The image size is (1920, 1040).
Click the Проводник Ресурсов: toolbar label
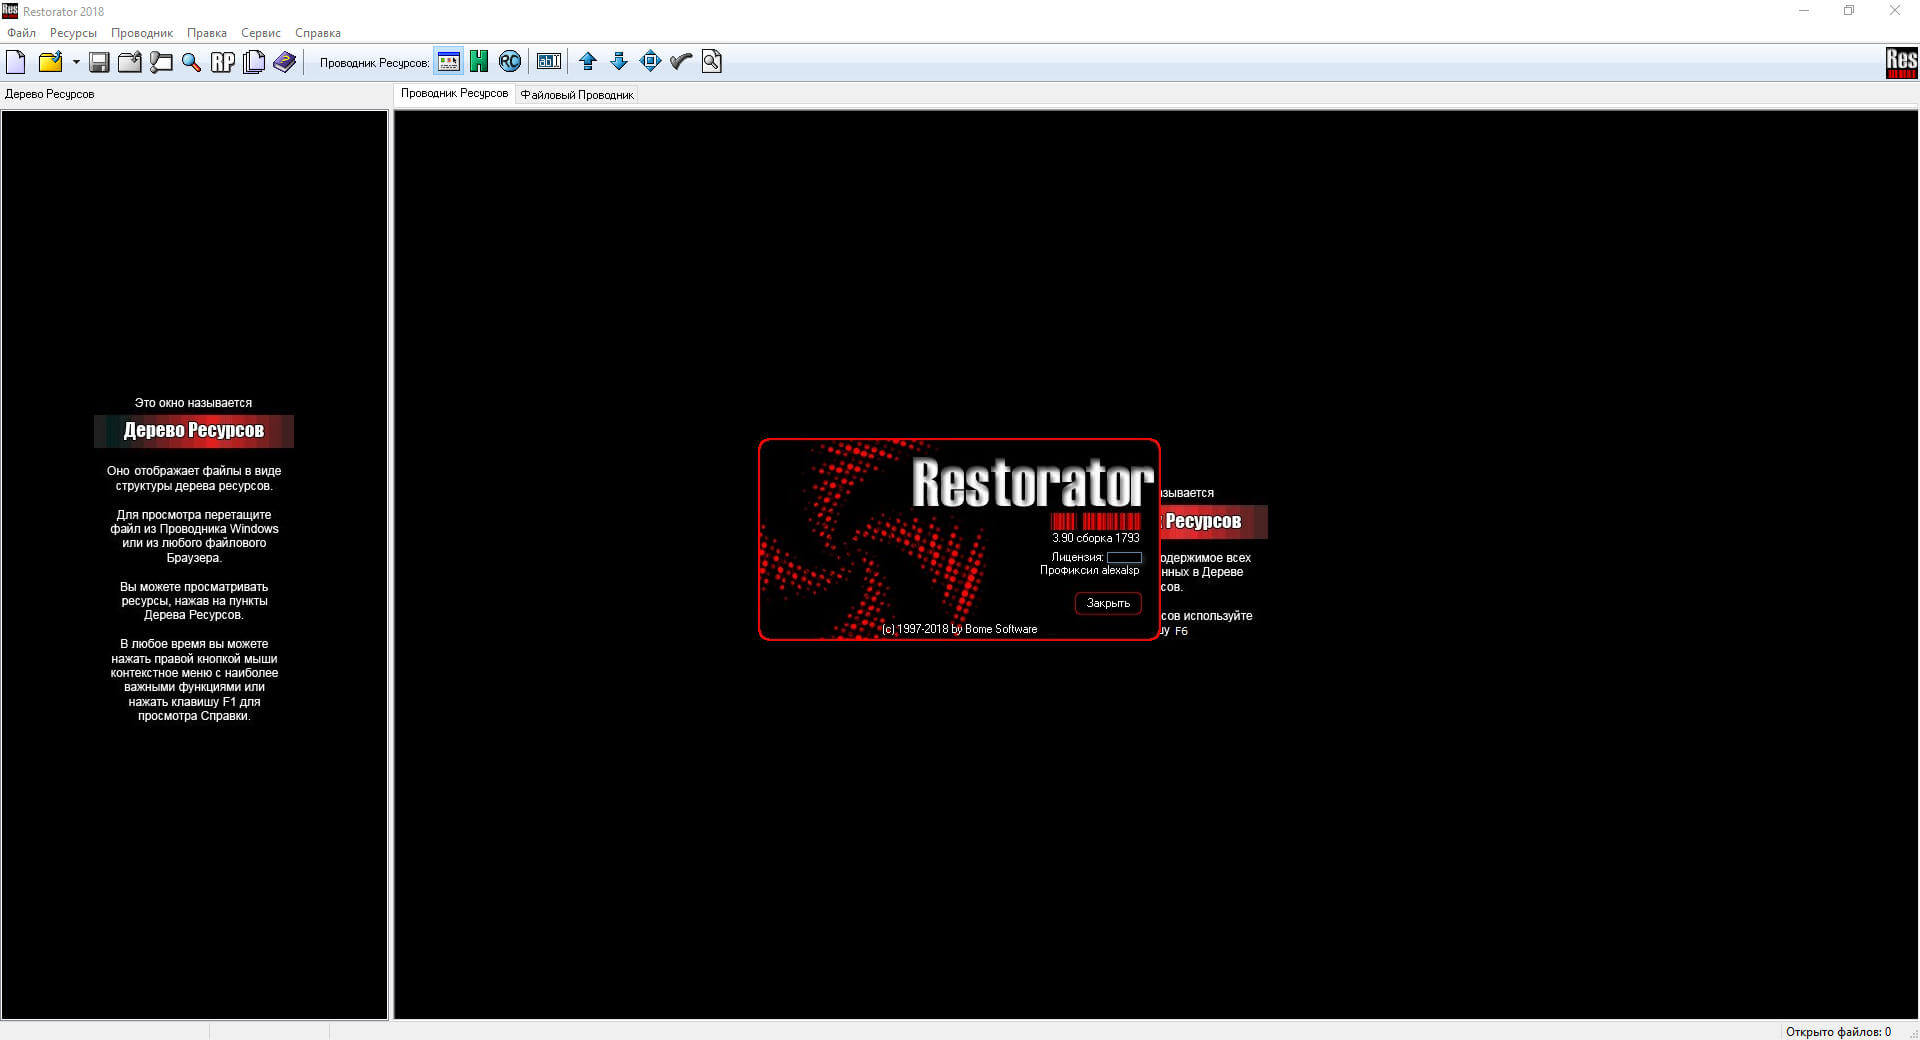pos(374,63)
